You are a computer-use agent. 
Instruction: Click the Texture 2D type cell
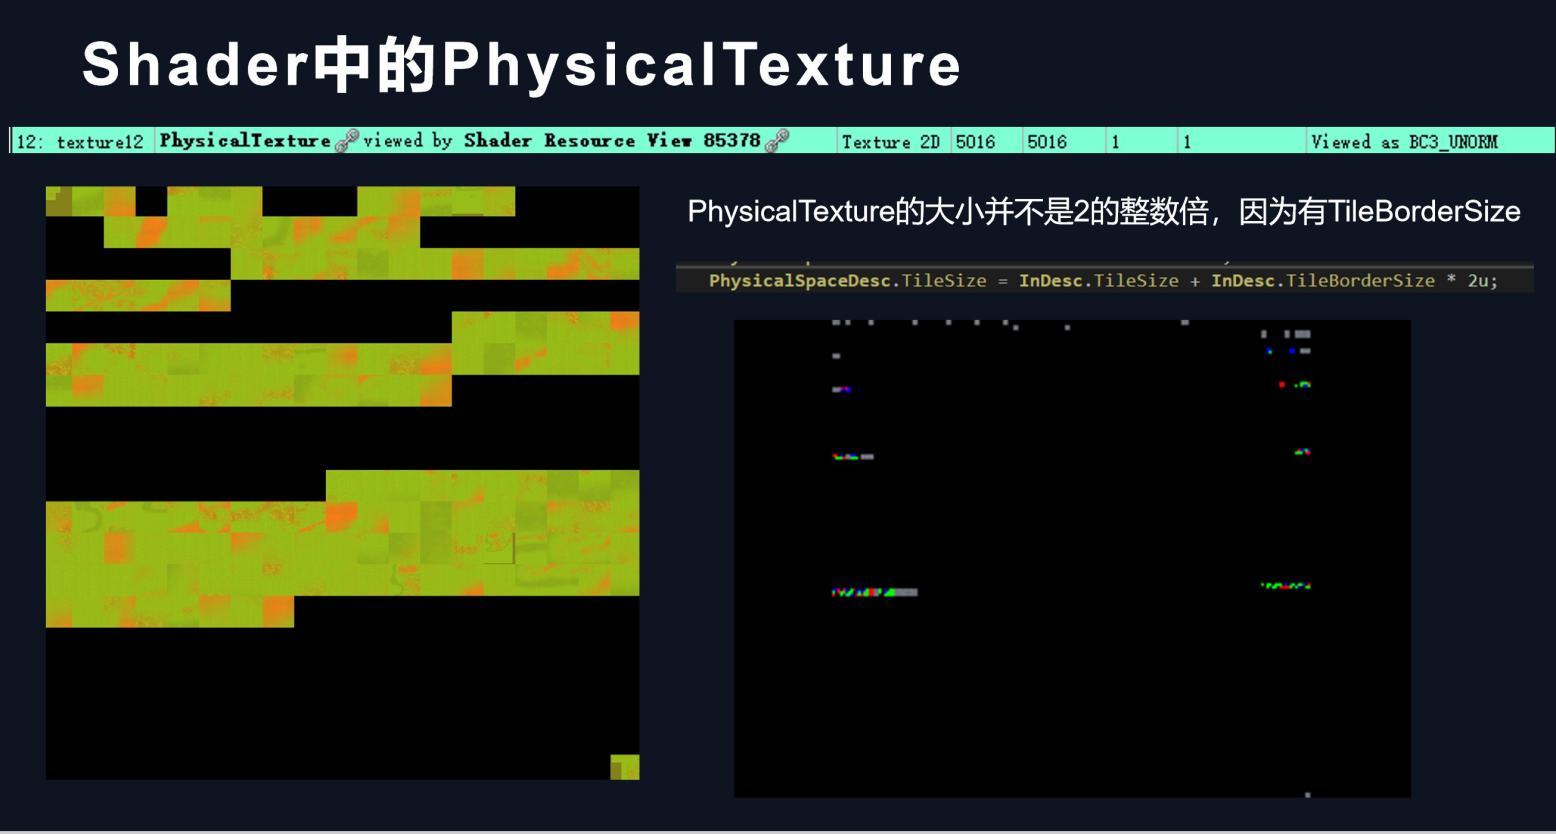pos(890,141)
